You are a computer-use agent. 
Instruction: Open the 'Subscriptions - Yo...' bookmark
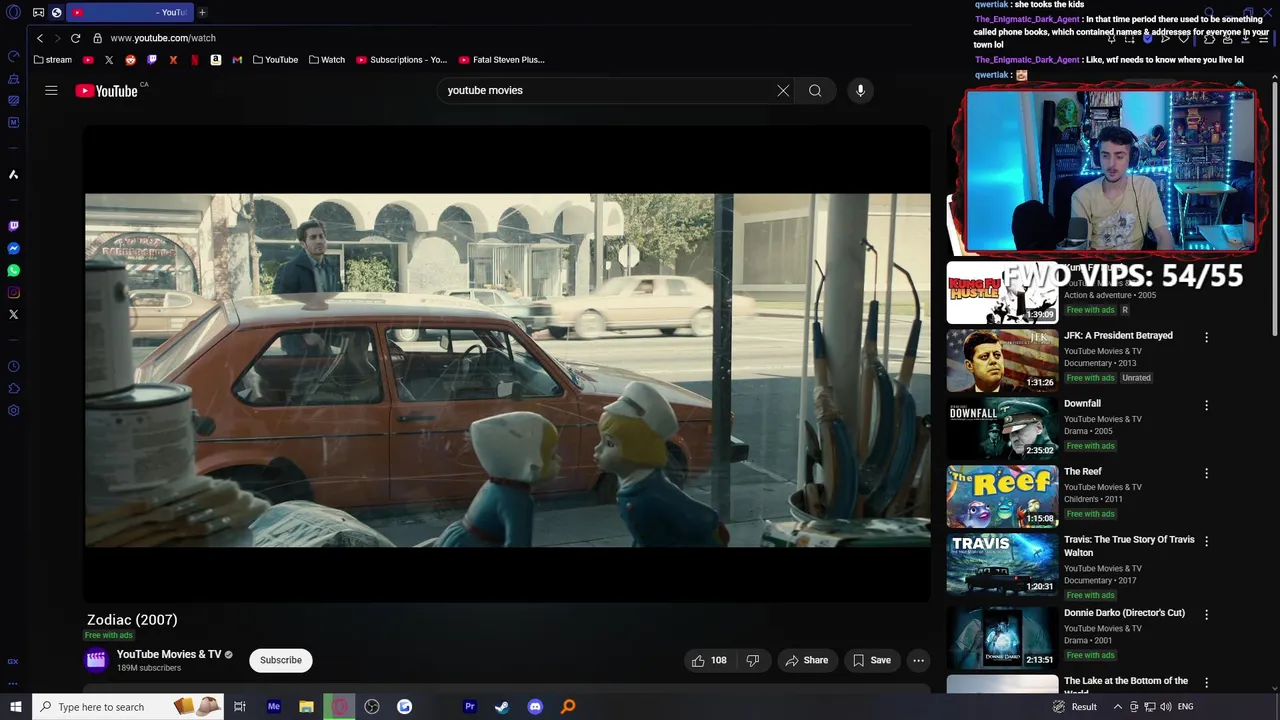point(402,60)
